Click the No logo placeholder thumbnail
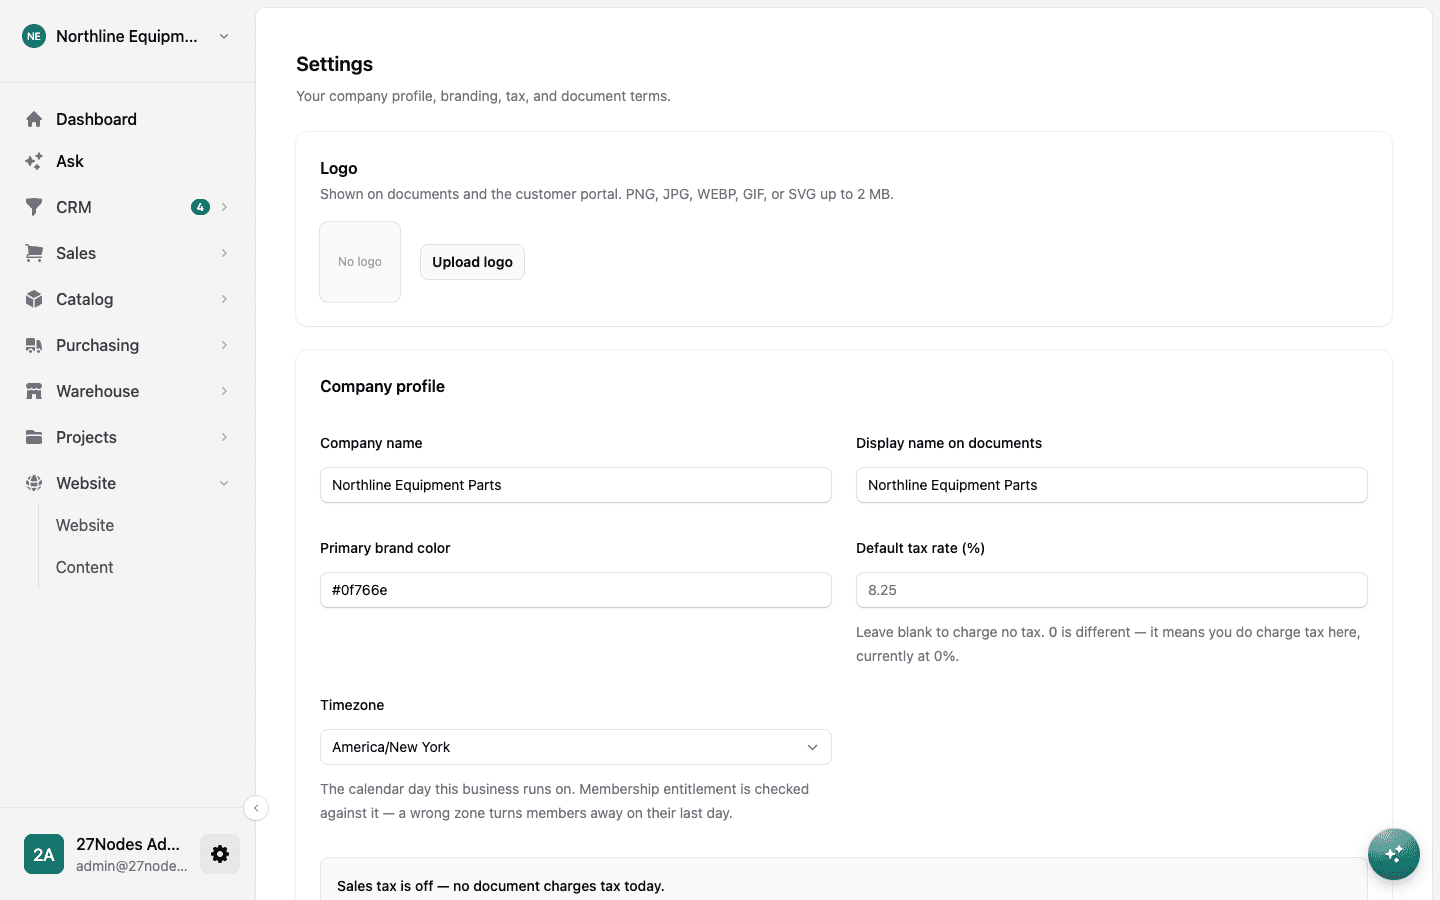Viewport: 1440px width, 900px height. click(x=360, y=262)
